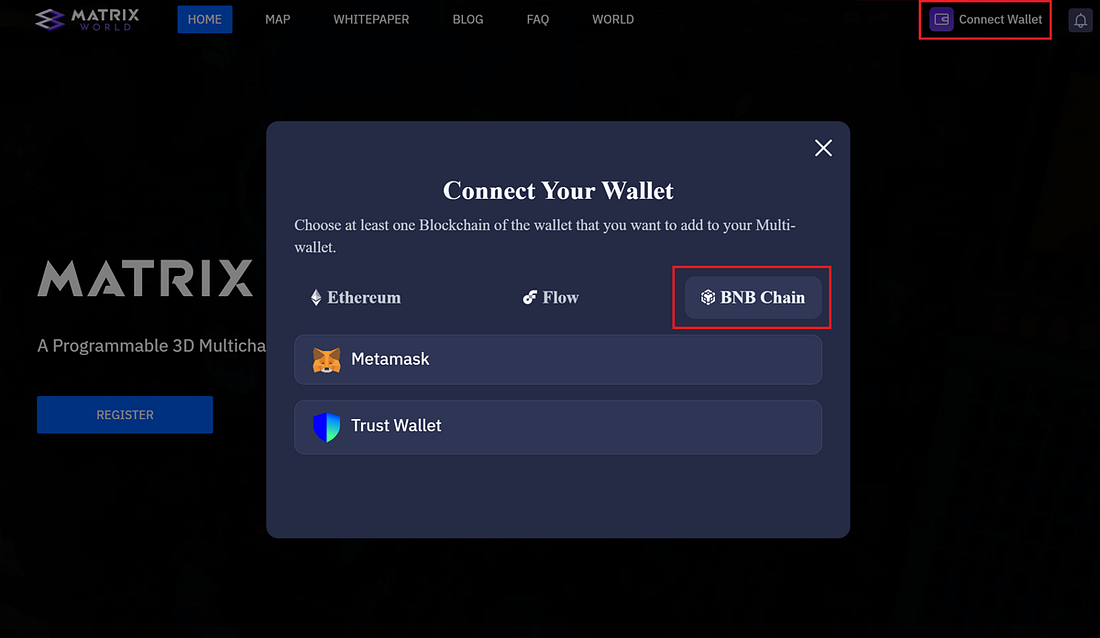Choose the Metamask wallet option
Screen dimensions: 1100x638
point(558,359)
